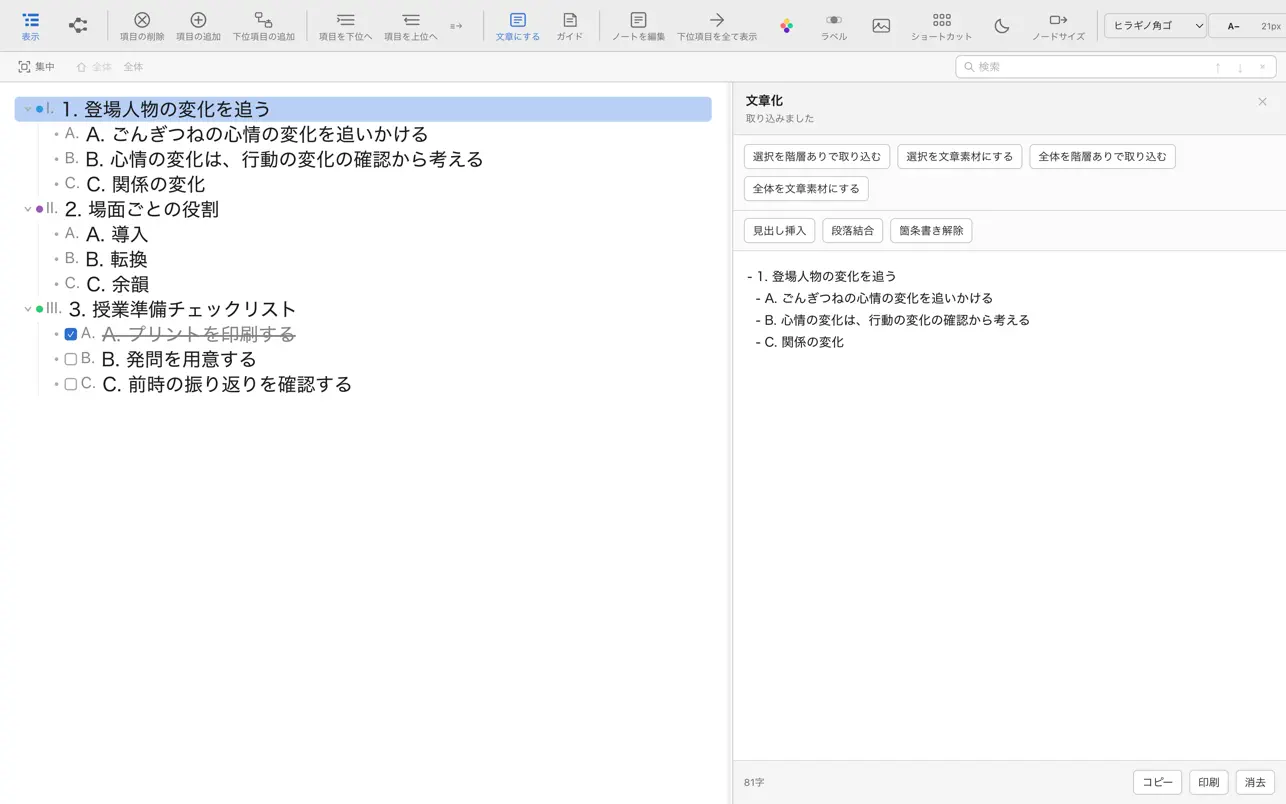Open the picture image icon
This screenshot has height=804, width=1286.
click(881, 26)
